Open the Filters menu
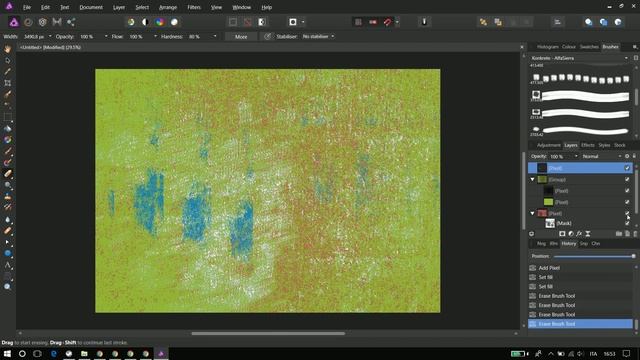The image size is (640, 360). click(194, 7)
